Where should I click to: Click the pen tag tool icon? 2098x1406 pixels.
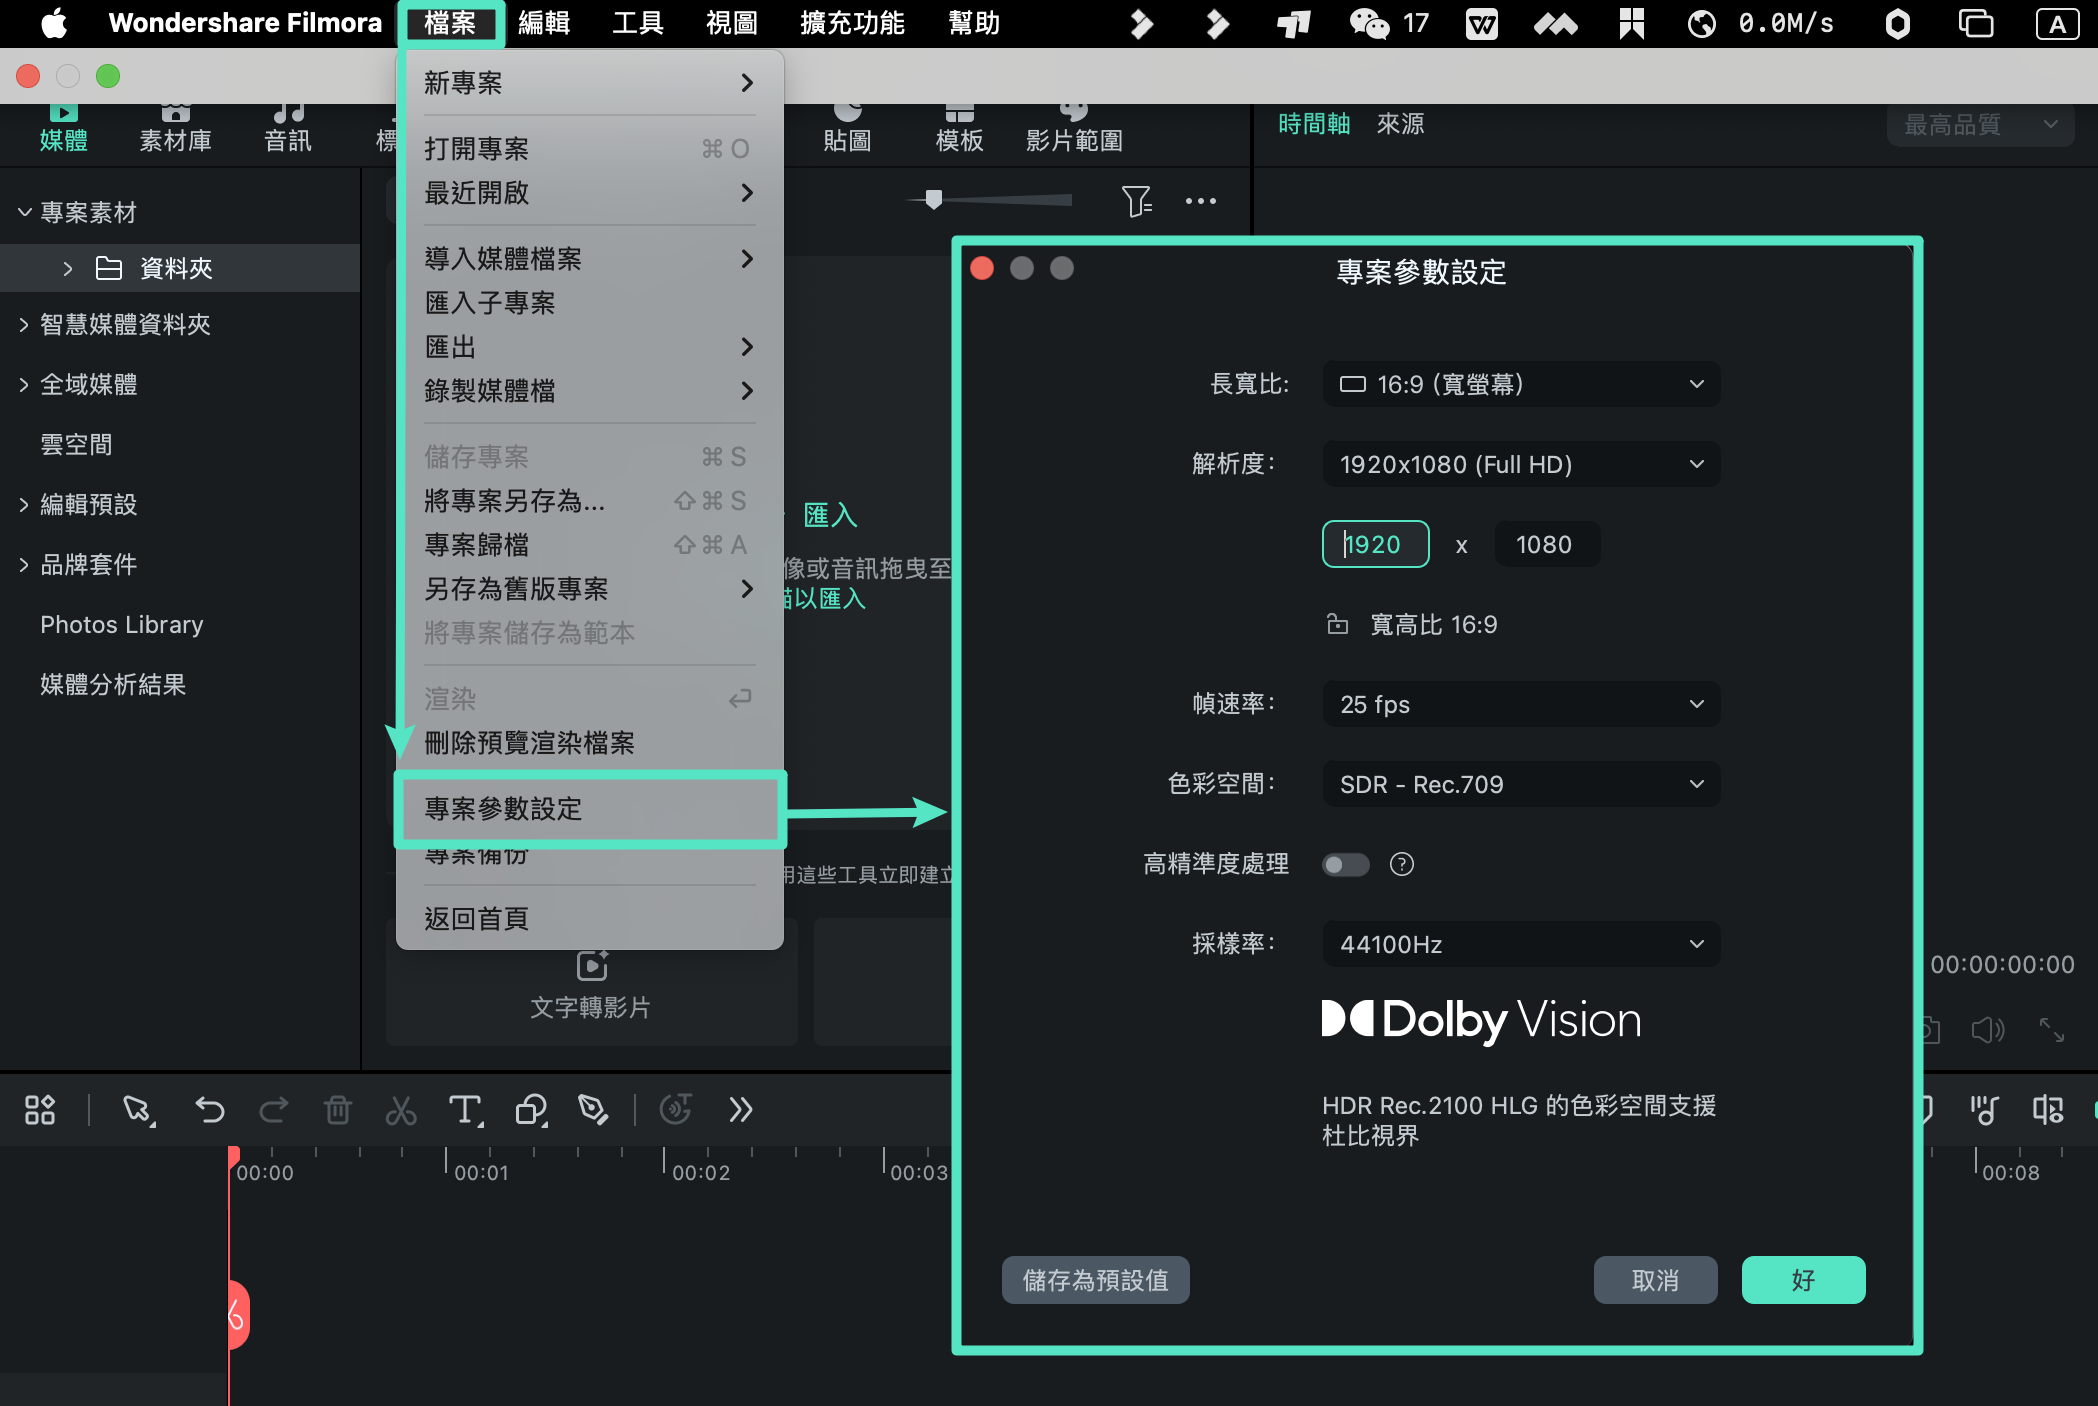coord(594,1110)
